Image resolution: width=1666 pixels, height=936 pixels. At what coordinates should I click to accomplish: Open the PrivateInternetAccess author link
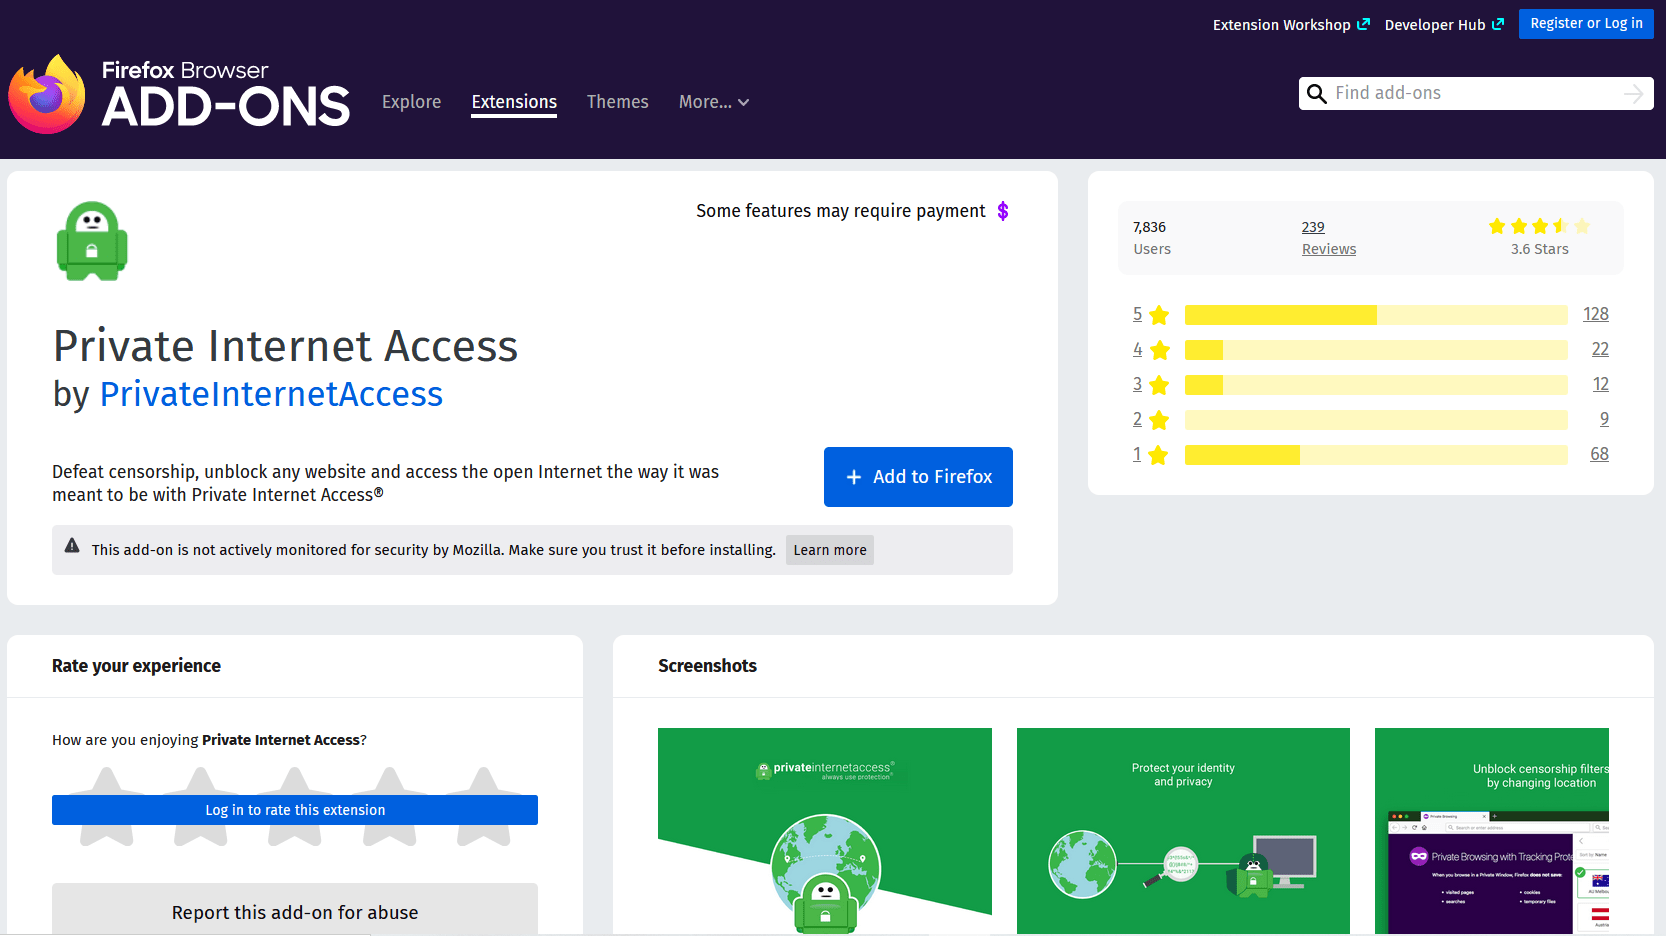pyautogui.click(x=271, y=394)
